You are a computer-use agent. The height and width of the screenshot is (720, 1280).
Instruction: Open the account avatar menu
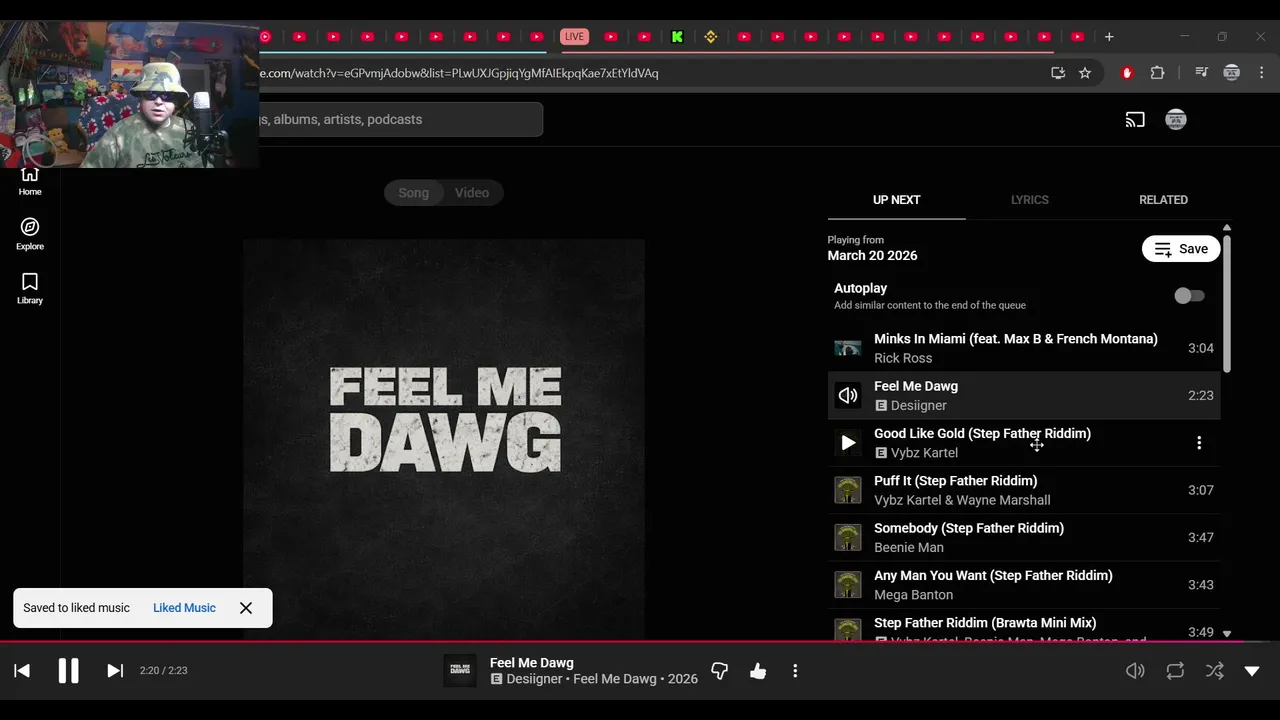[x=1176, y=120]
